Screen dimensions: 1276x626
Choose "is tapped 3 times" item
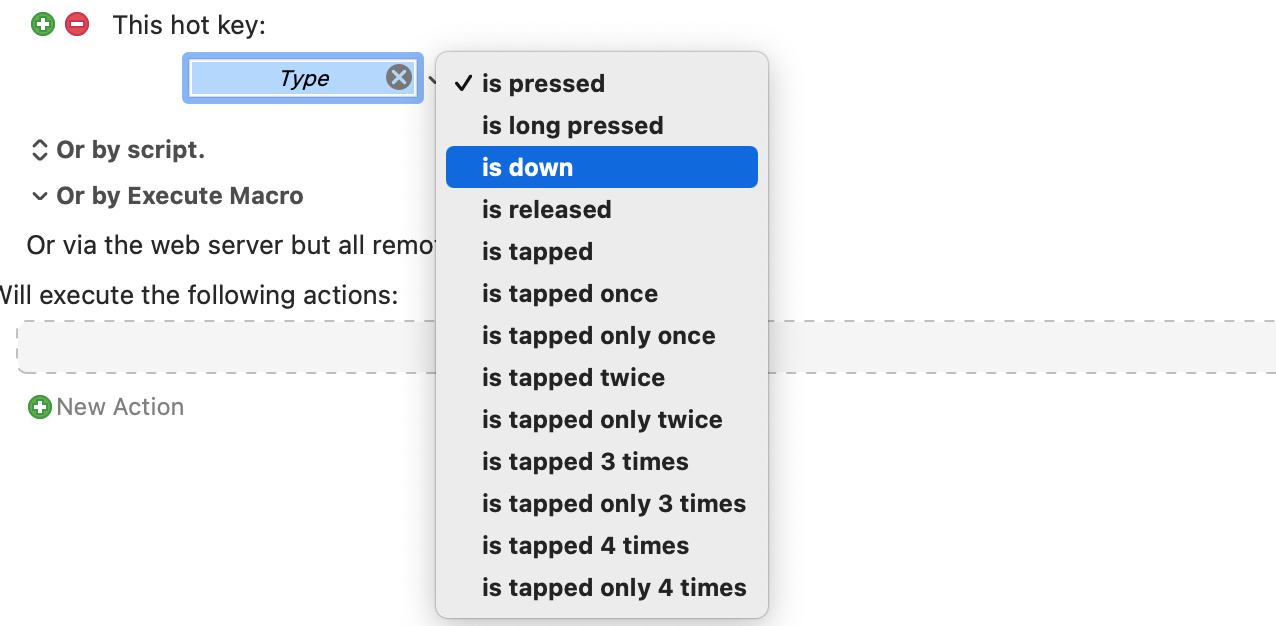pyautogui.click(x=585, y=461)
